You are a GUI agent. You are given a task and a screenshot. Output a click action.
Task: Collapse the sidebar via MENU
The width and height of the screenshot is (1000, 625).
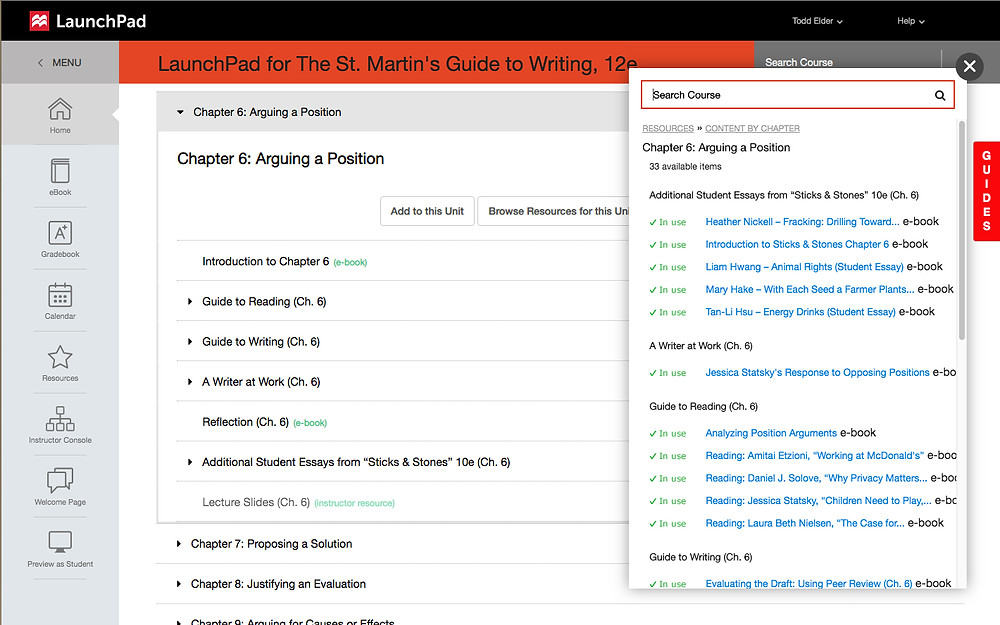click(x=59, y=62)
